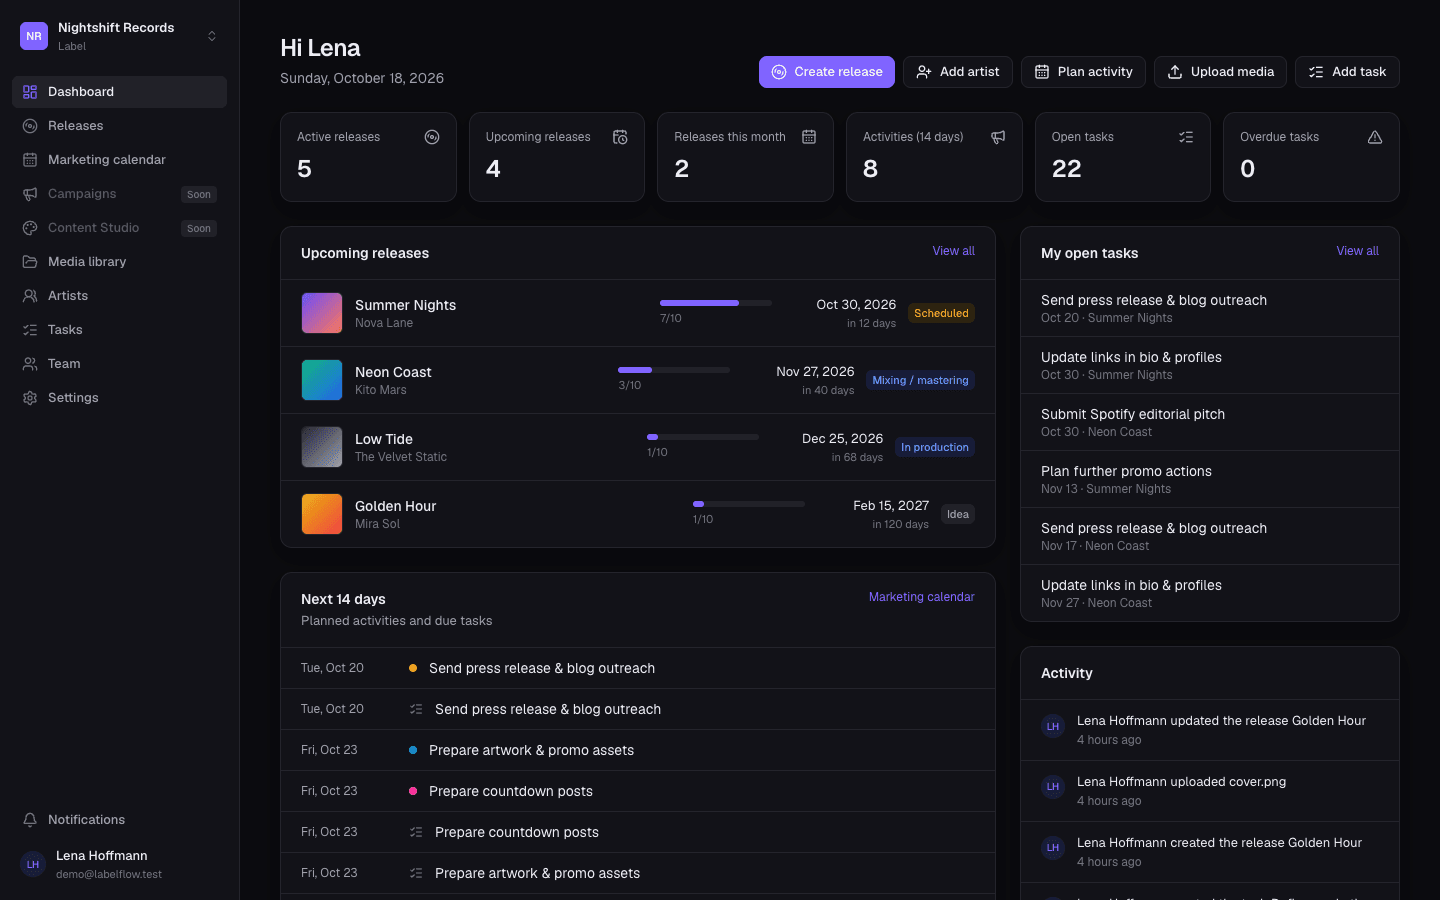Click the Notifications bell icon

pos(30,820)
